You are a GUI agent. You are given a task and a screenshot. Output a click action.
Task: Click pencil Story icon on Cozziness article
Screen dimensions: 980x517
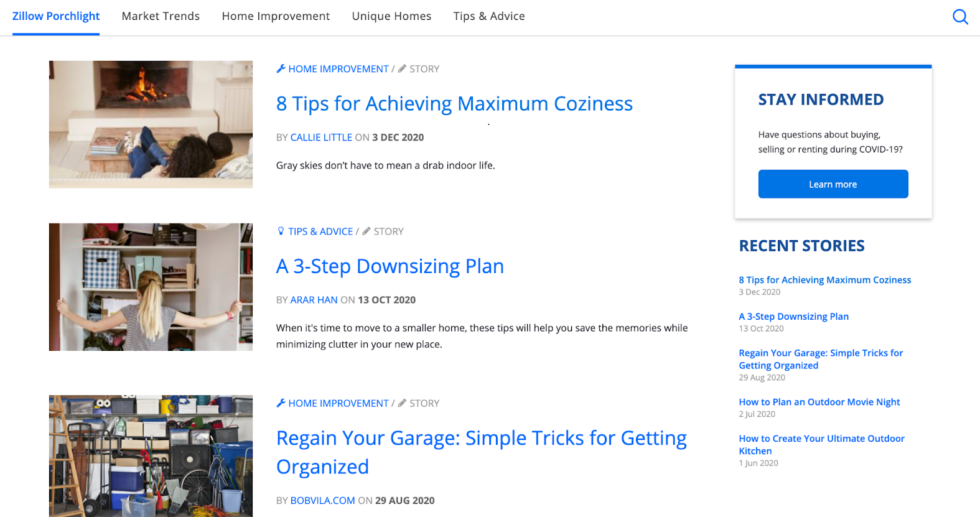pyautogui.click(x=402, y=69)
